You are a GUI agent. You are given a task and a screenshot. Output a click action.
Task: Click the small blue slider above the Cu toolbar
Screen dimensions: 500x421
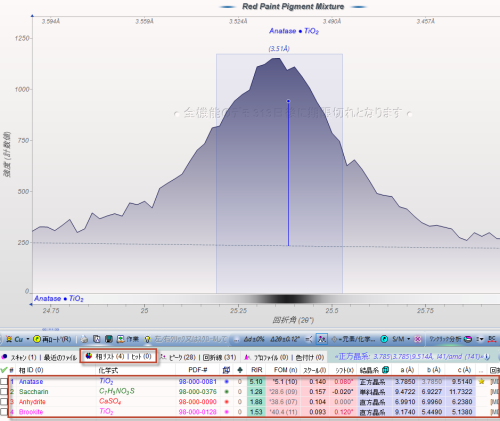tap(50, 329)
